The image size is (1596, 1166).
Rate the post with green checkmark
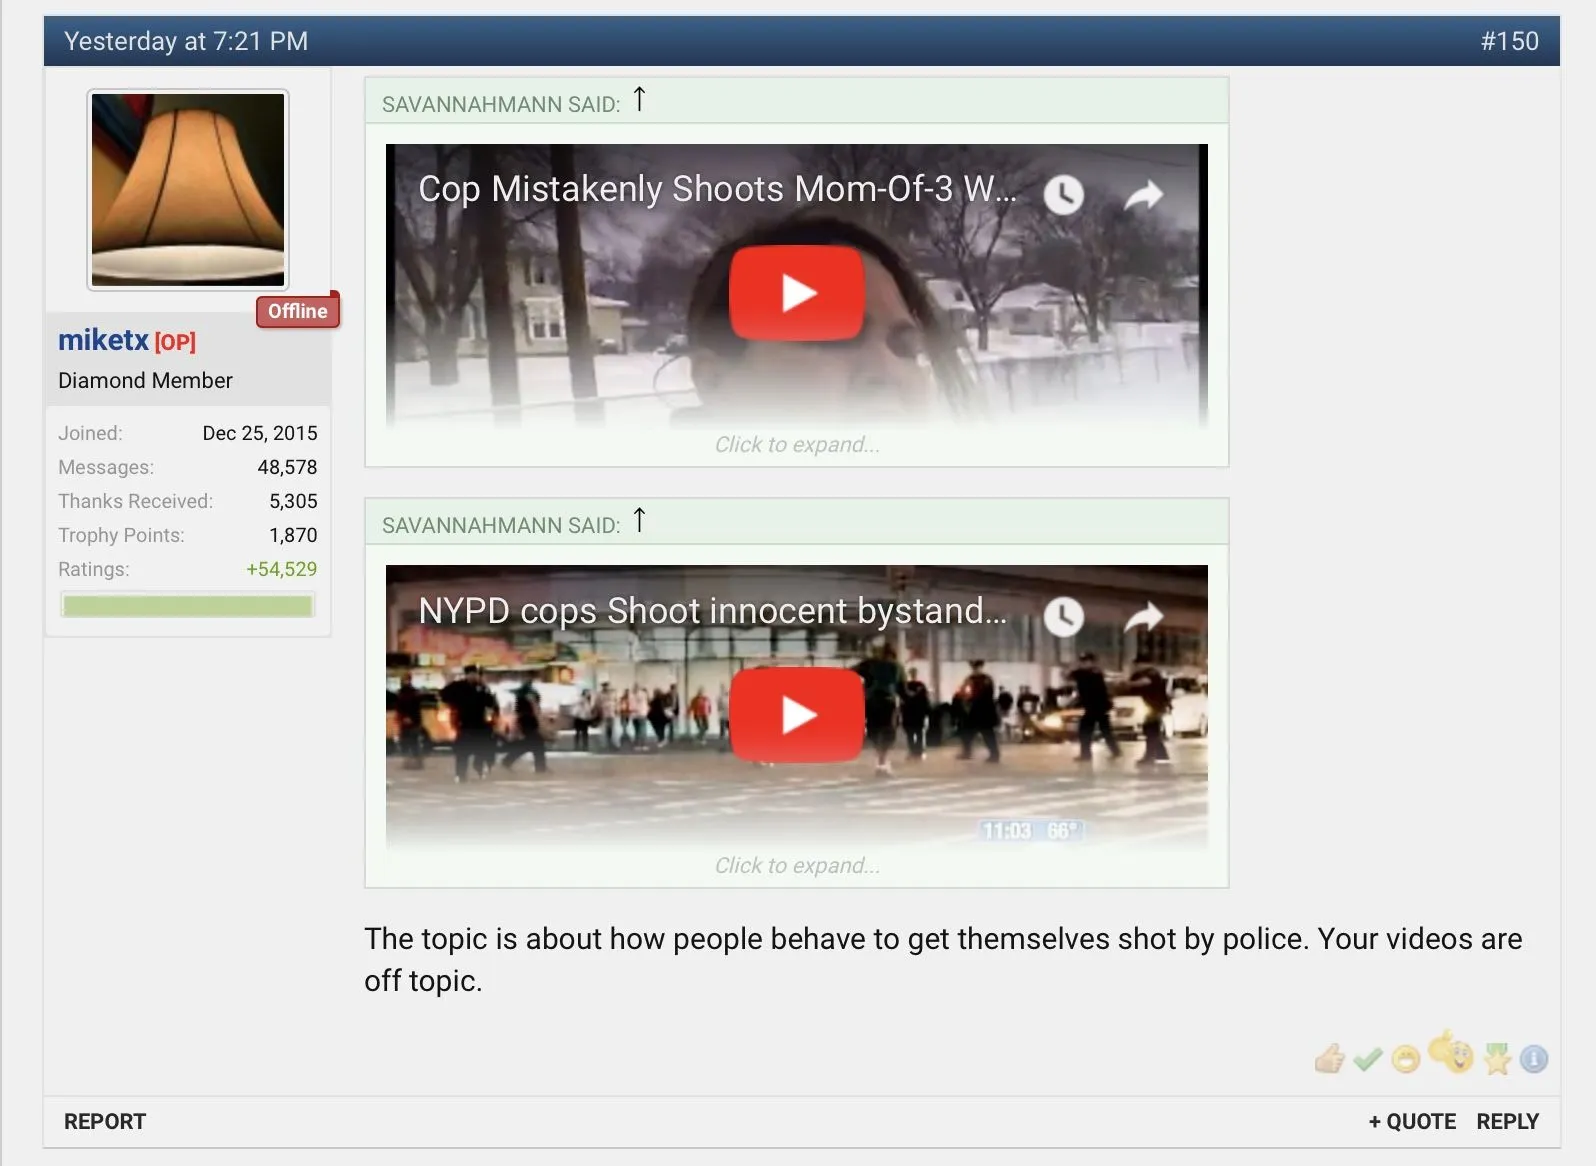(1367, 1058)
